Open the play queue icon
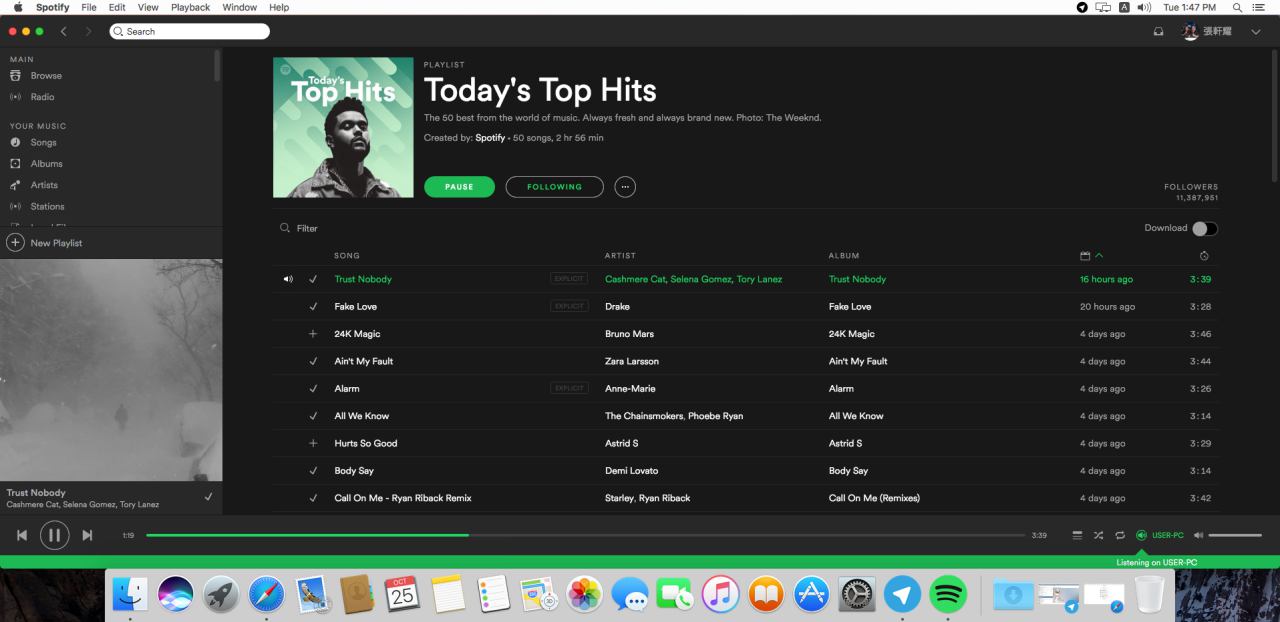The width and height of the screenshot is (1280, 622). [x=1077, y=535]
